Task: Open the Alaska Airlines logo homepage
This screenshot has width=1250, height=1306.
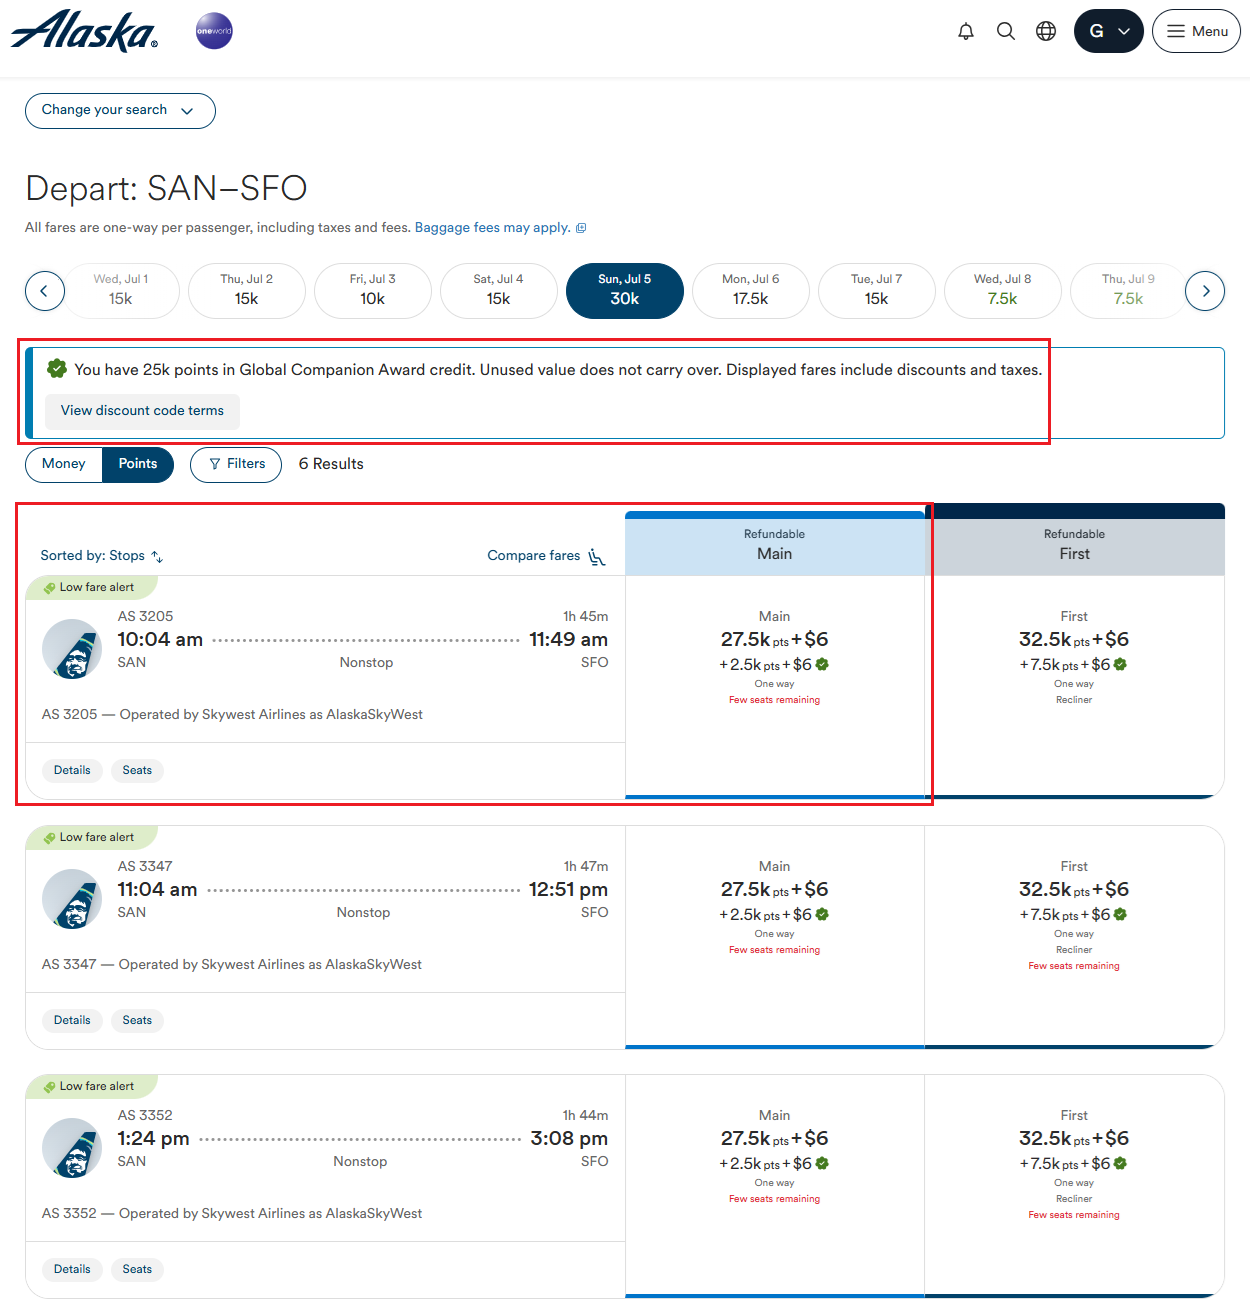Action: 84,31
